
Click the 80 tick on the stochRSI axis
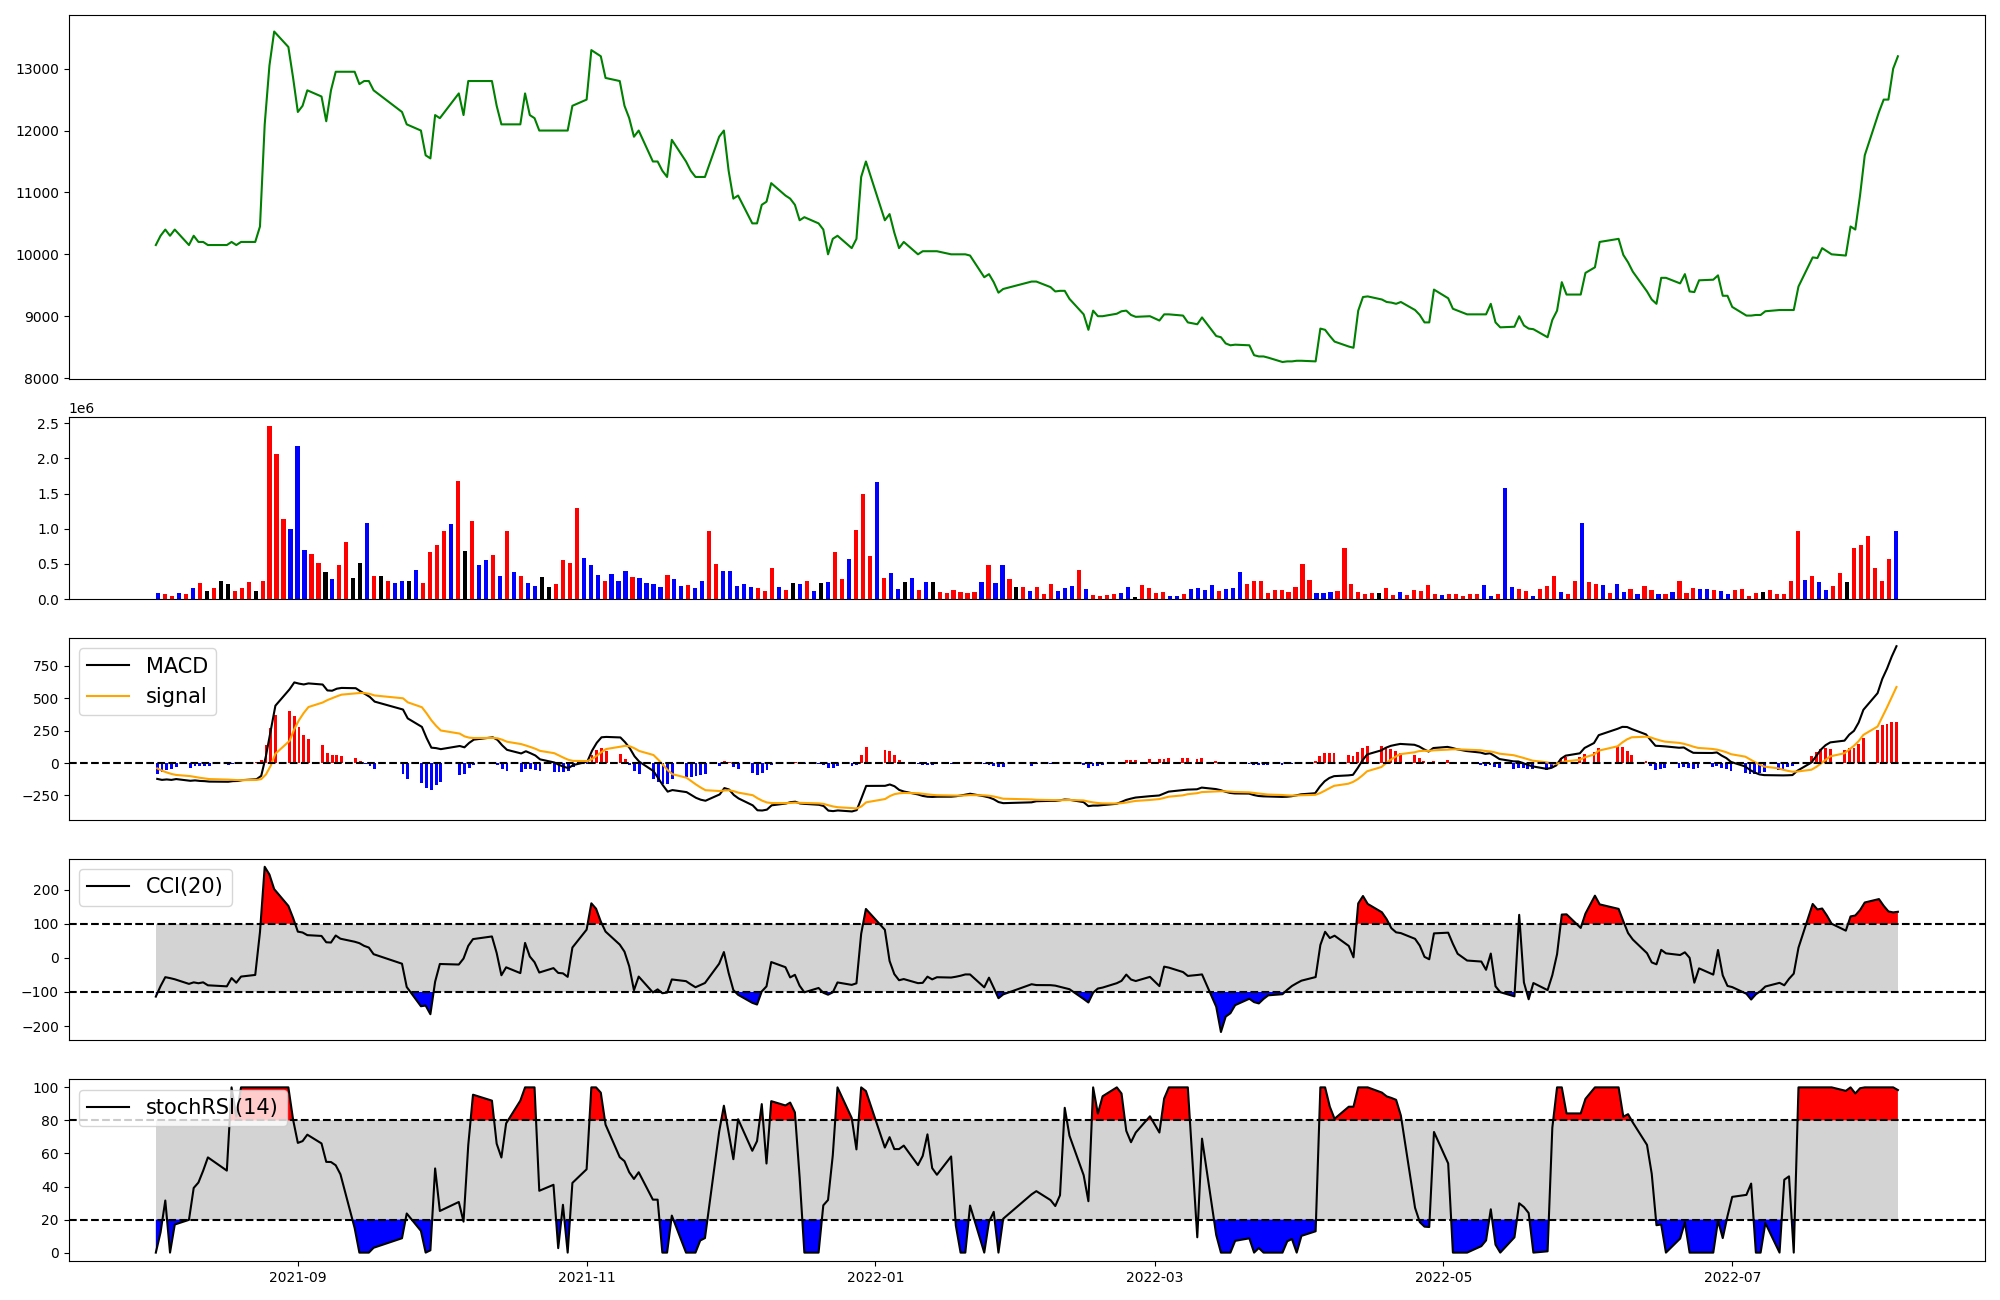51,1121
